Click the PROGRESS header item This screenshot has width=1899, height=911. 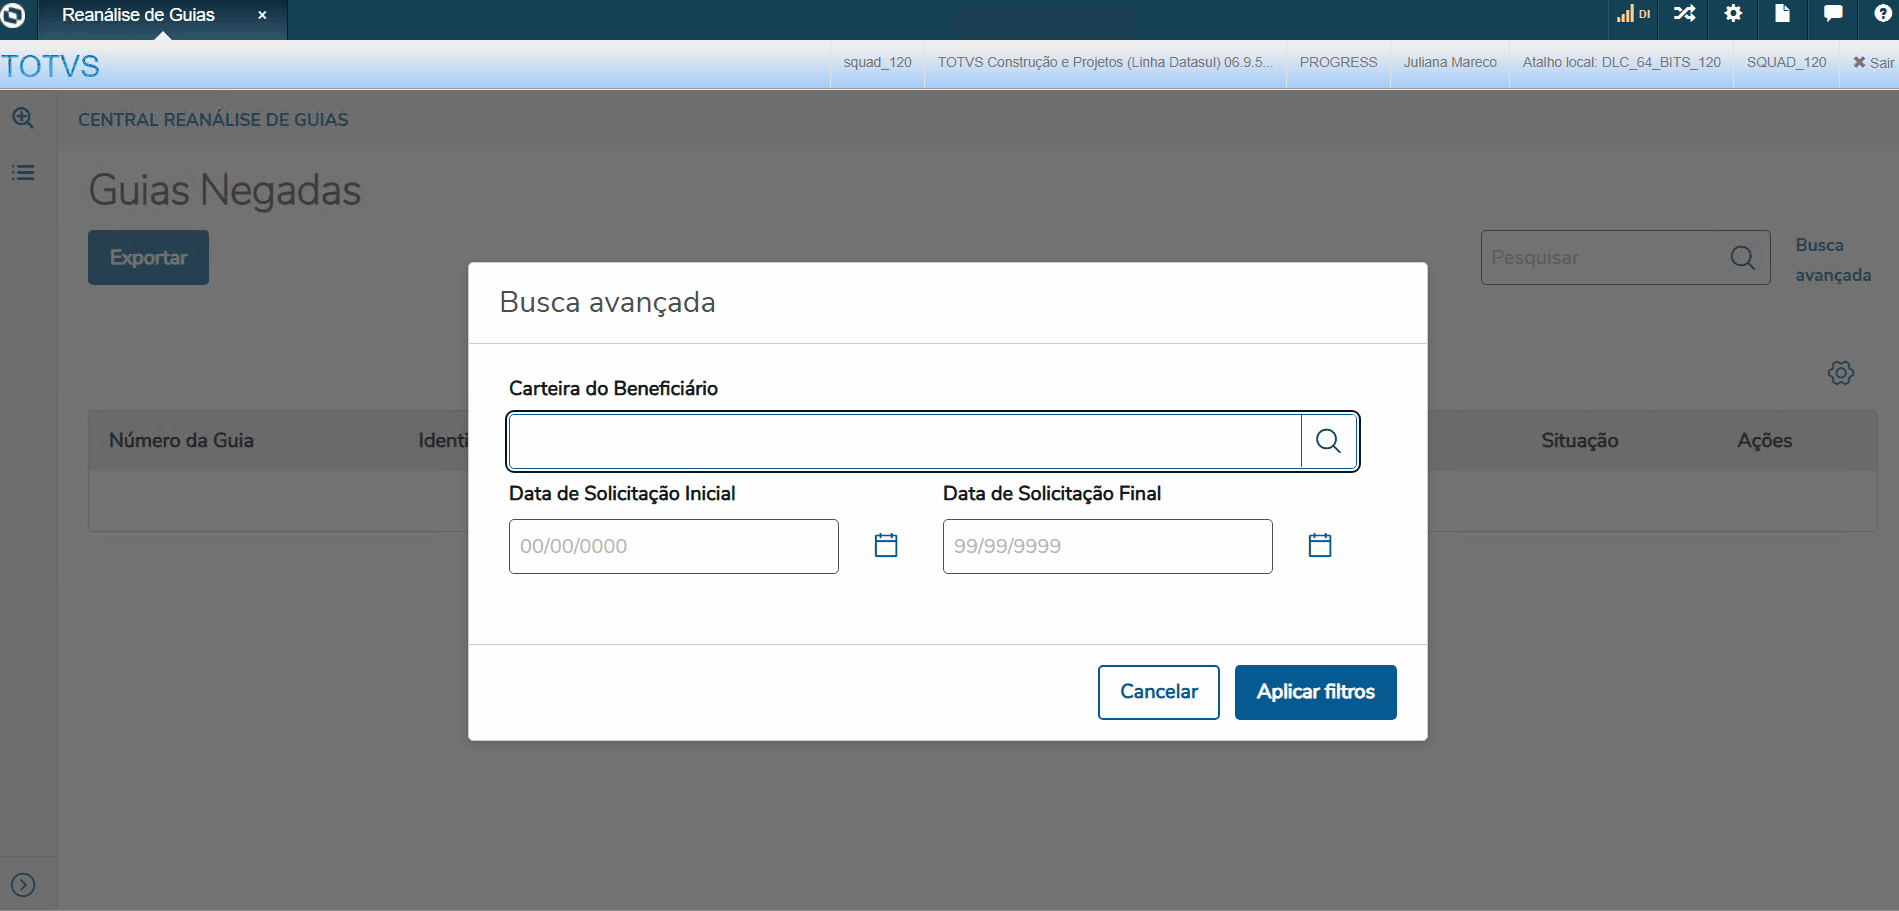pos(1338,63)
